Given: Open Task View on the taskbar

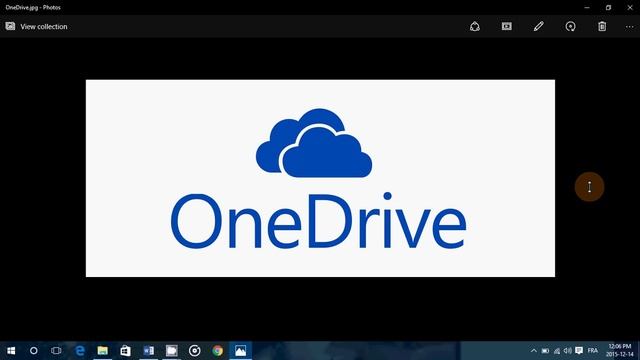Looking at the screenshot, I should point(56,351).
